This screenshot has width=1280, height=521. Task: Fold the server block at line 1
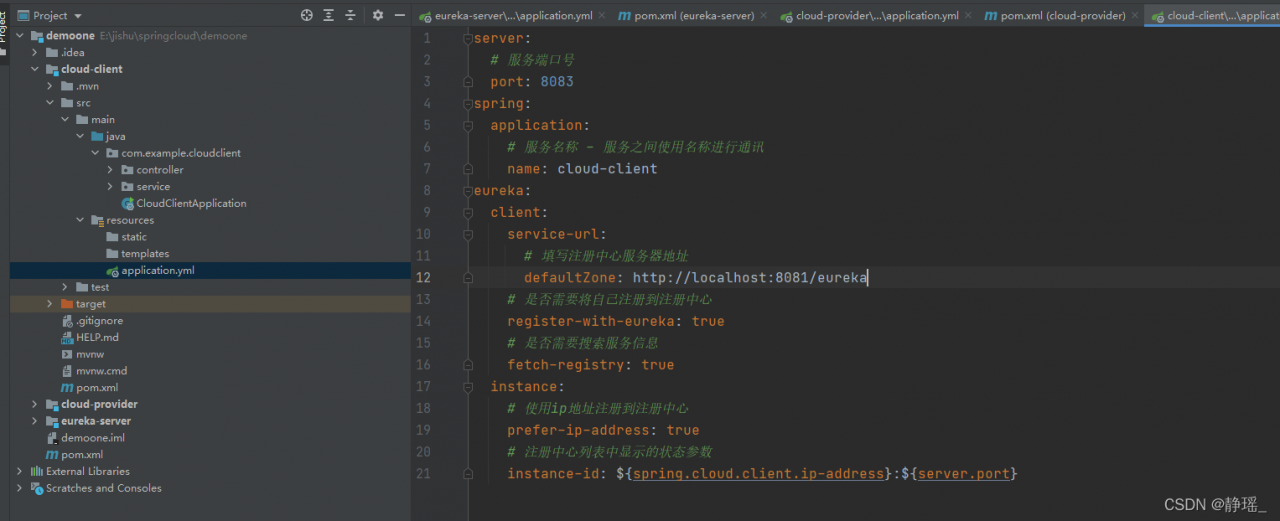point(467,38)
